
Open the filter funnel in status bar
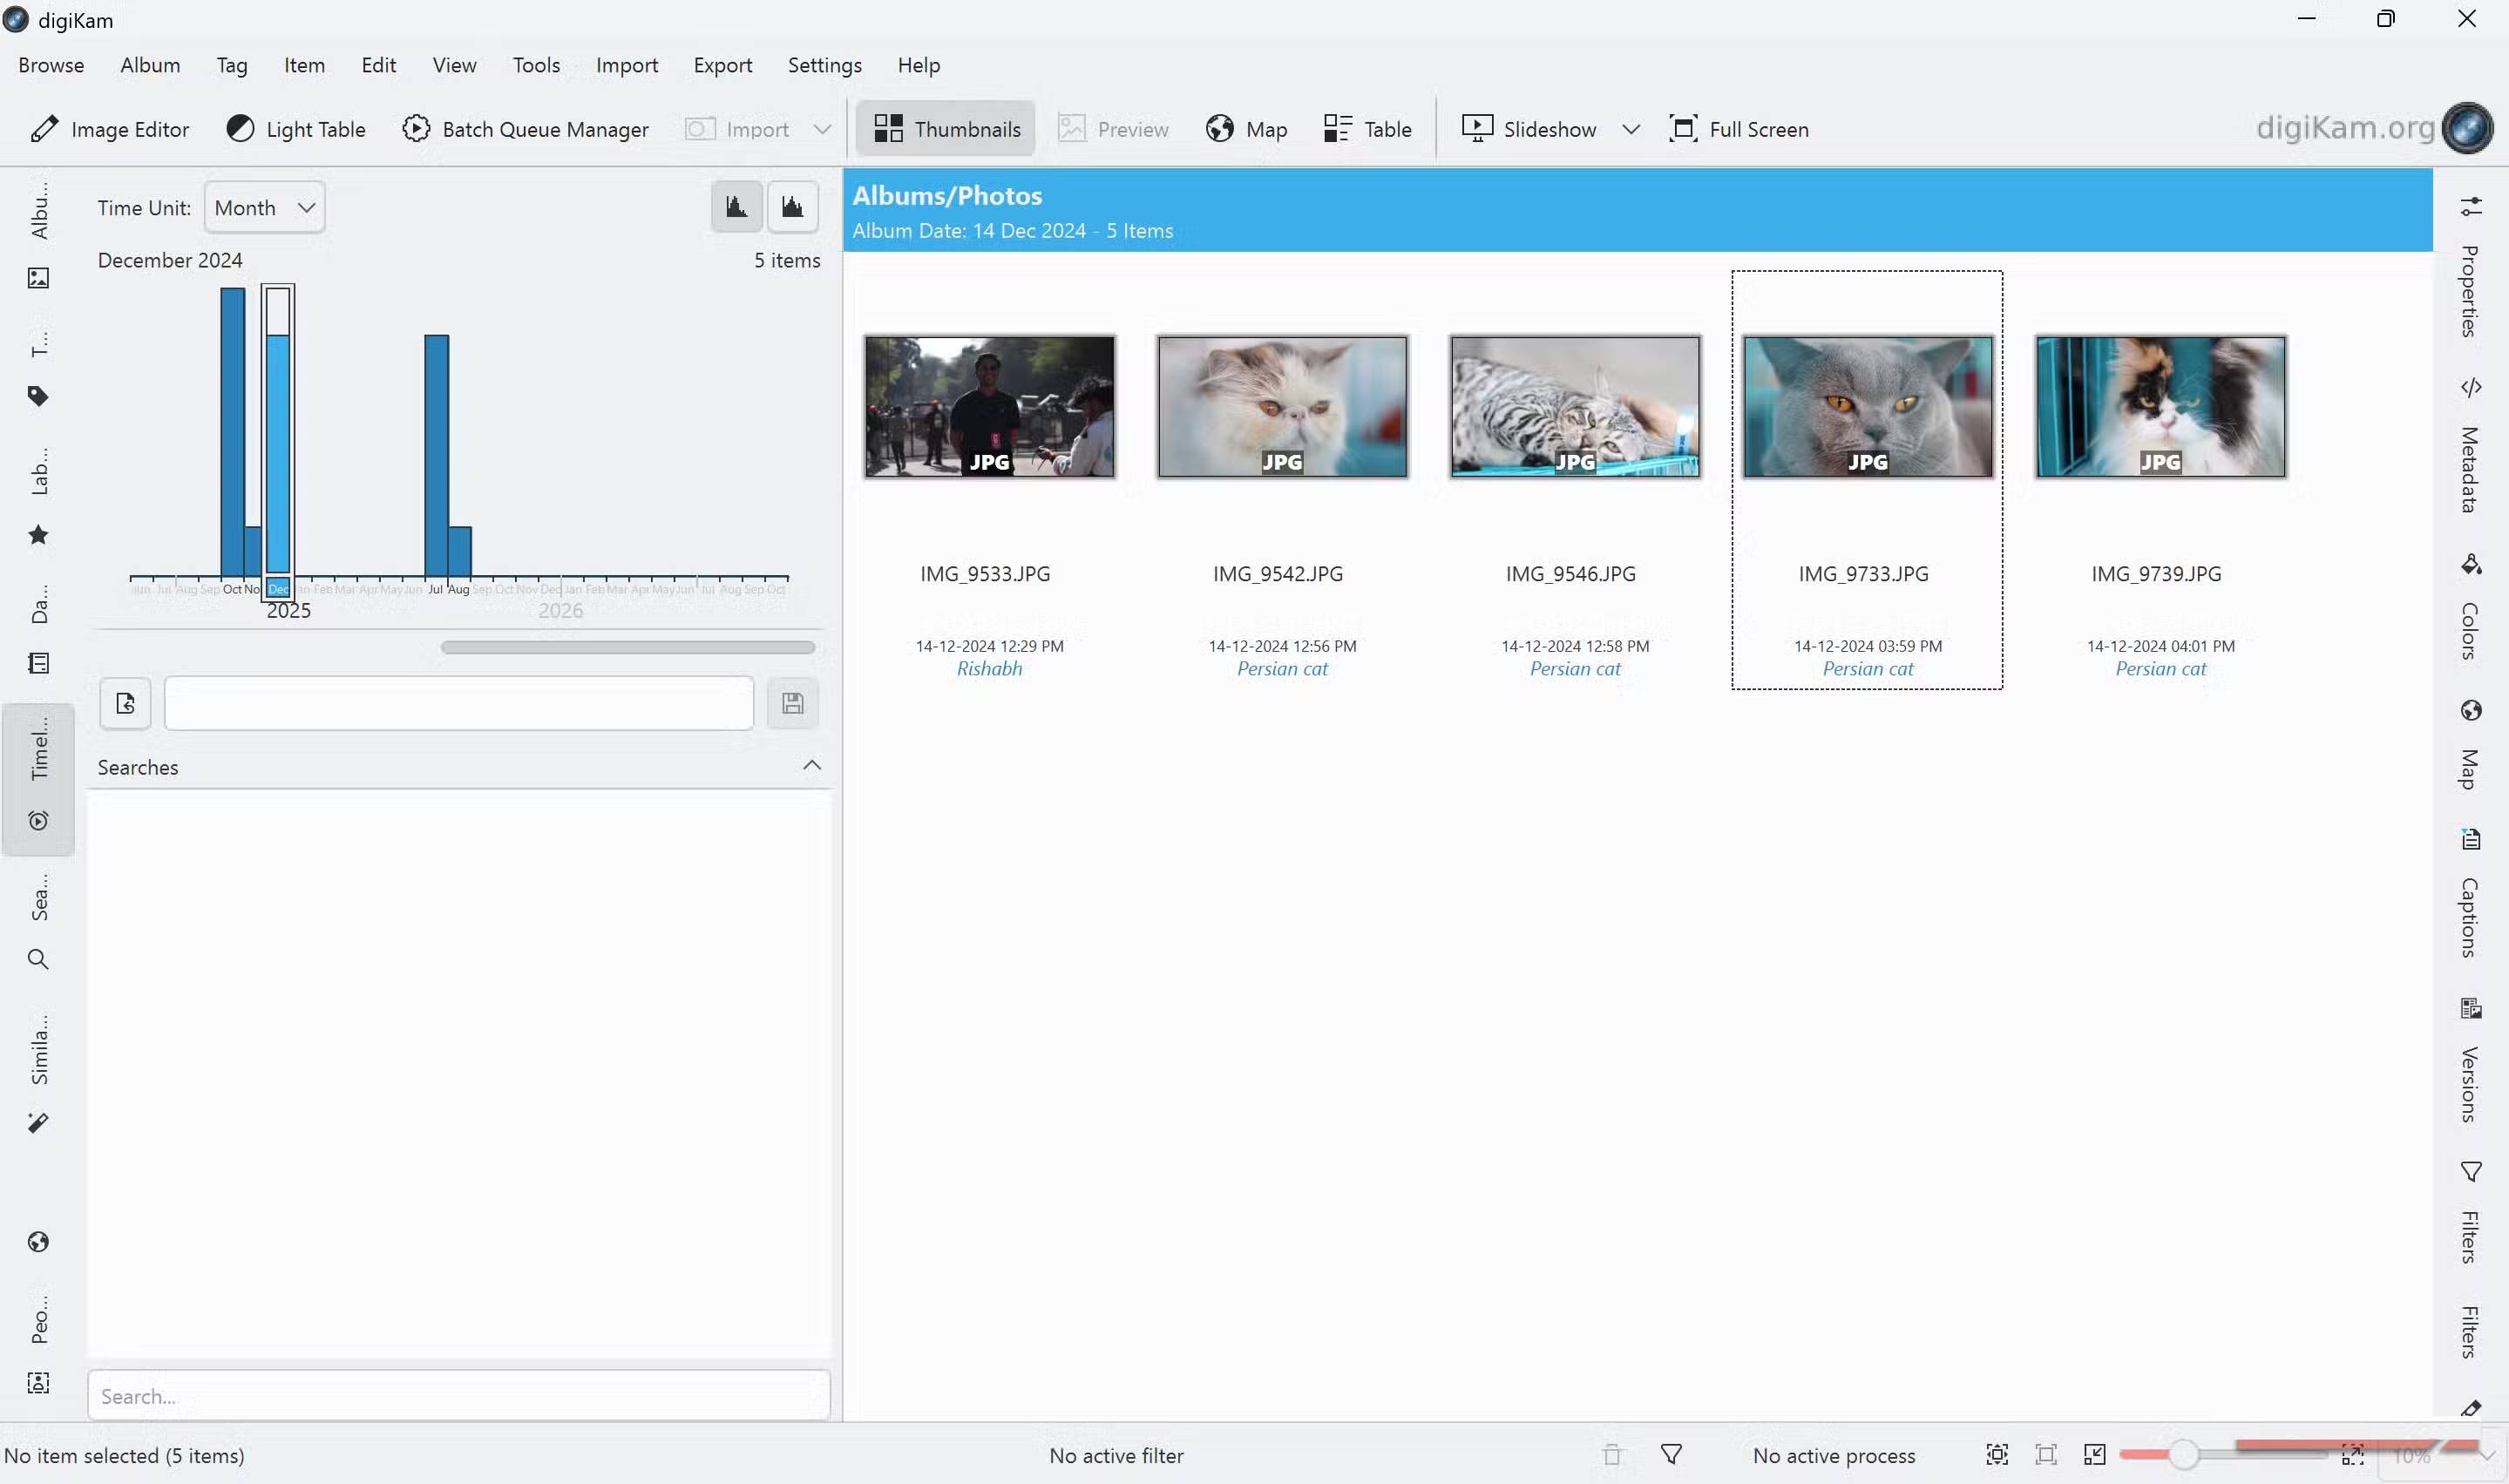tap(1671, 1455)
